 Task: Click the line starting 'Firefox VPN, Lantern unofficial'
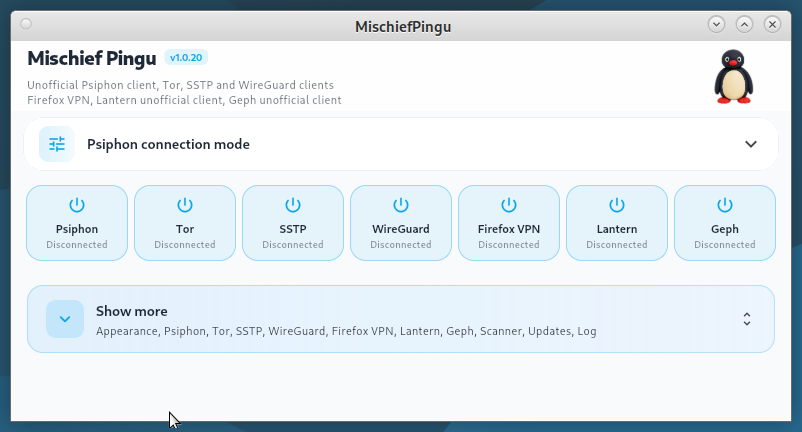184,100
